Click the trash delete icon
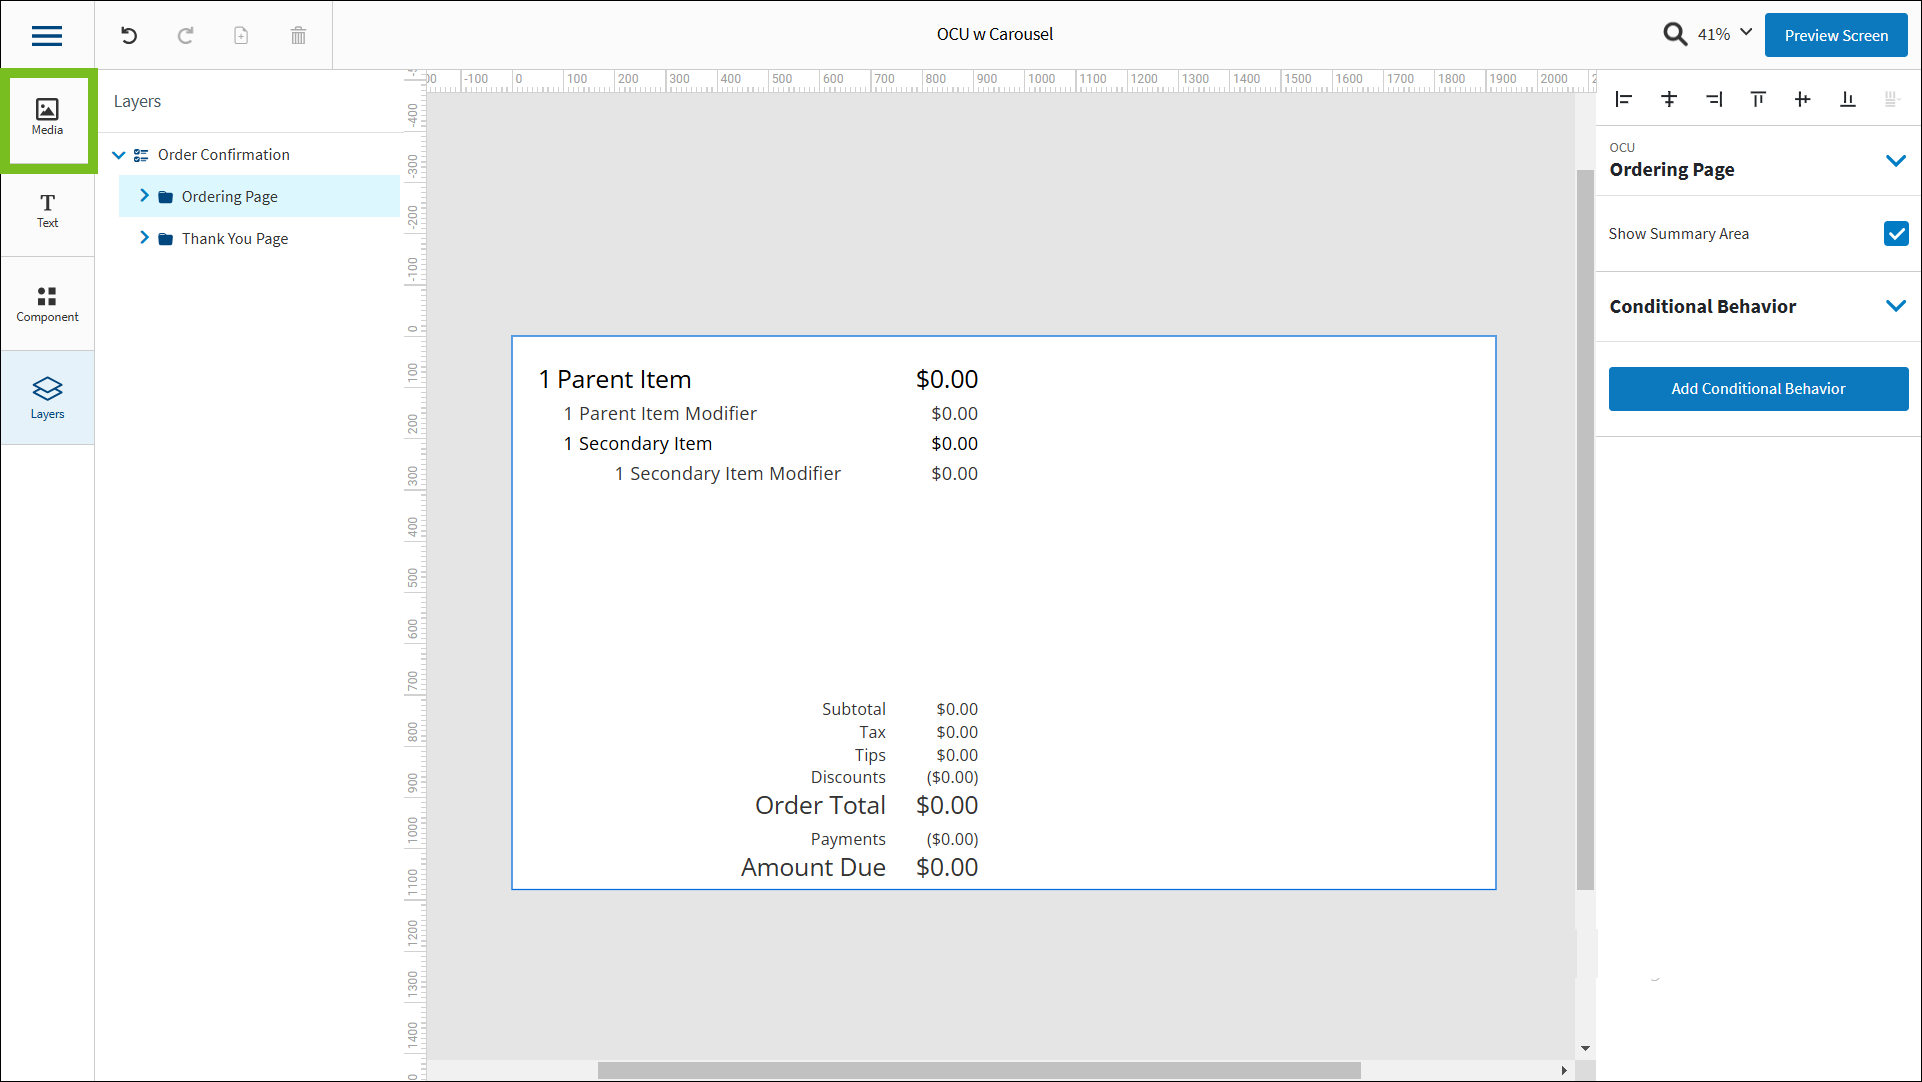This screenshot has height=1082, width=1922. pyautogui.click(x=298, y=36)
